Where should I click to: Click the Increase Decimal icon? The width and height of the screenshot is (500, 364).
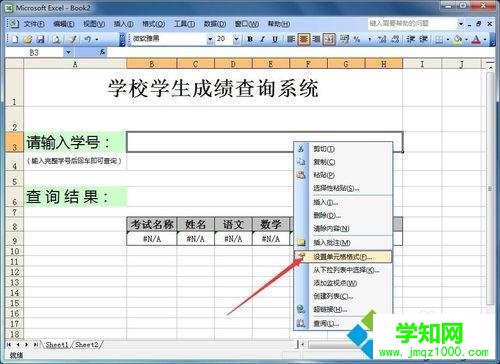click(x=382, y=39)
